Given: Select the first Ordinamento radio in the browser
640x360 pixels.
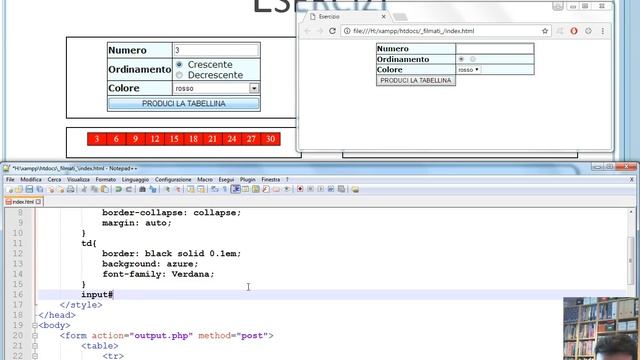Looking at the screenshot, I should pos(461,59).
